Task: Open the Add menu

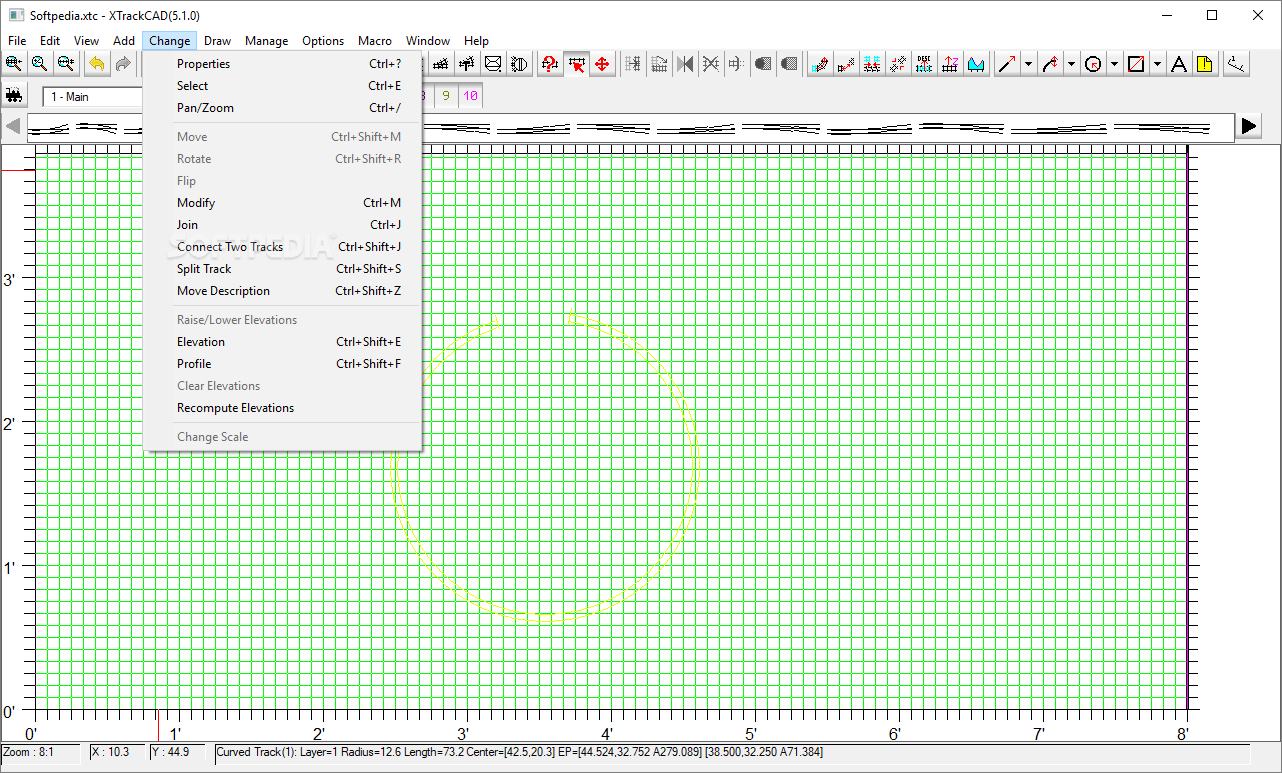Action: point(124,41)
